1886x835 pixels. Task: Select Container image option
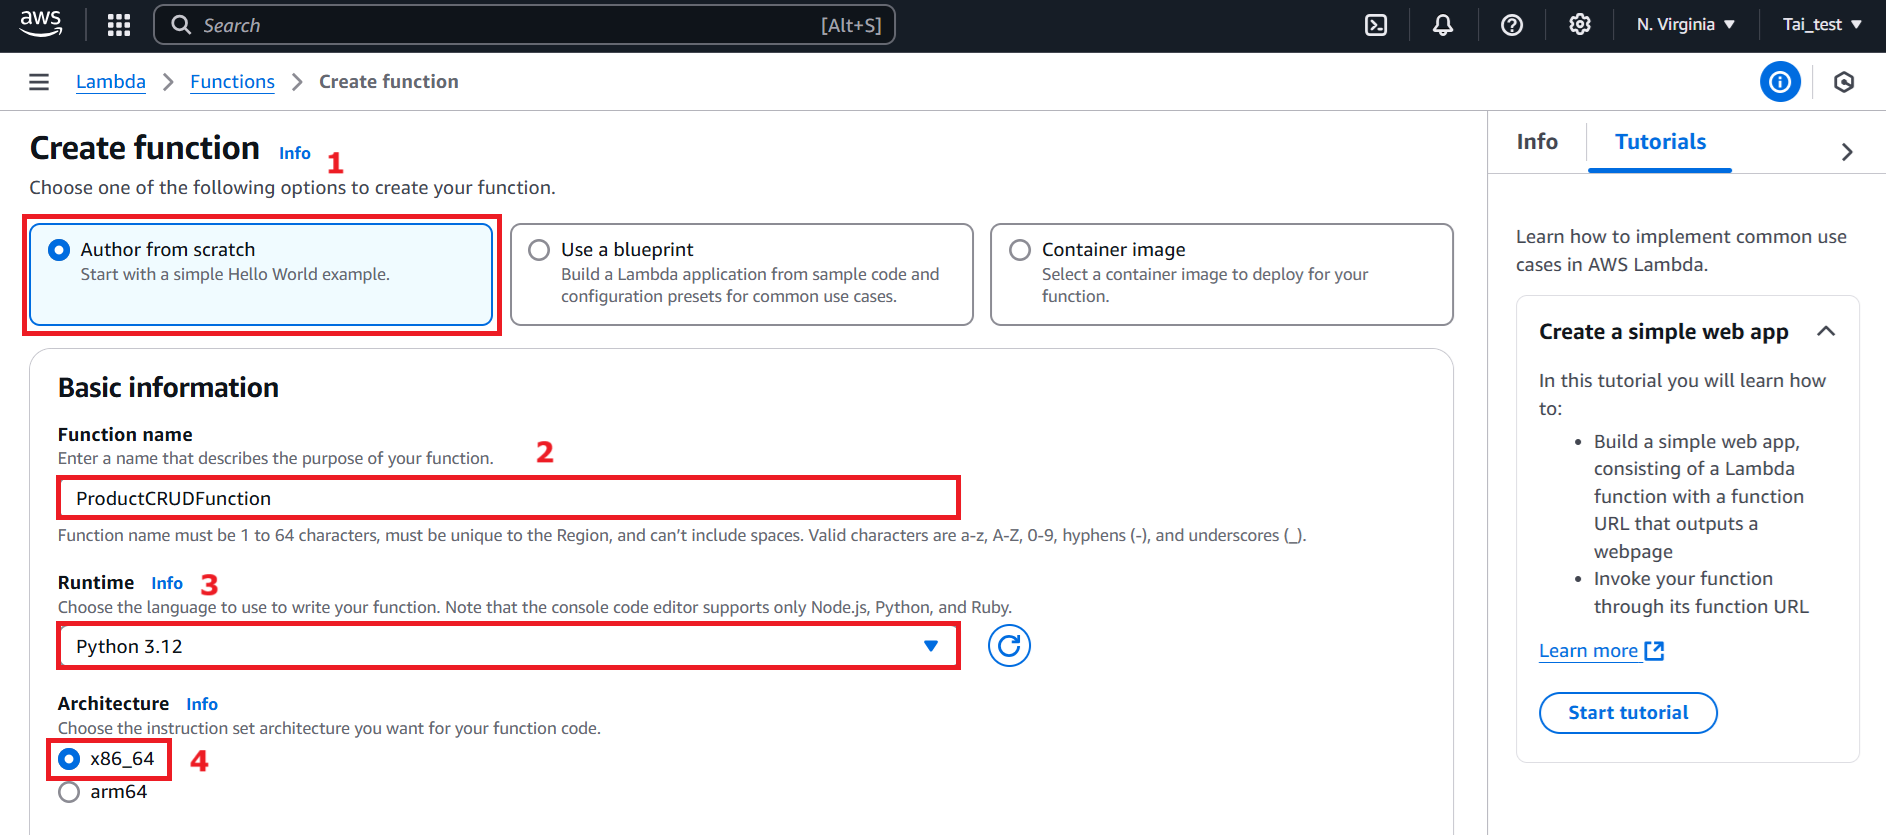click(1221, 274)
